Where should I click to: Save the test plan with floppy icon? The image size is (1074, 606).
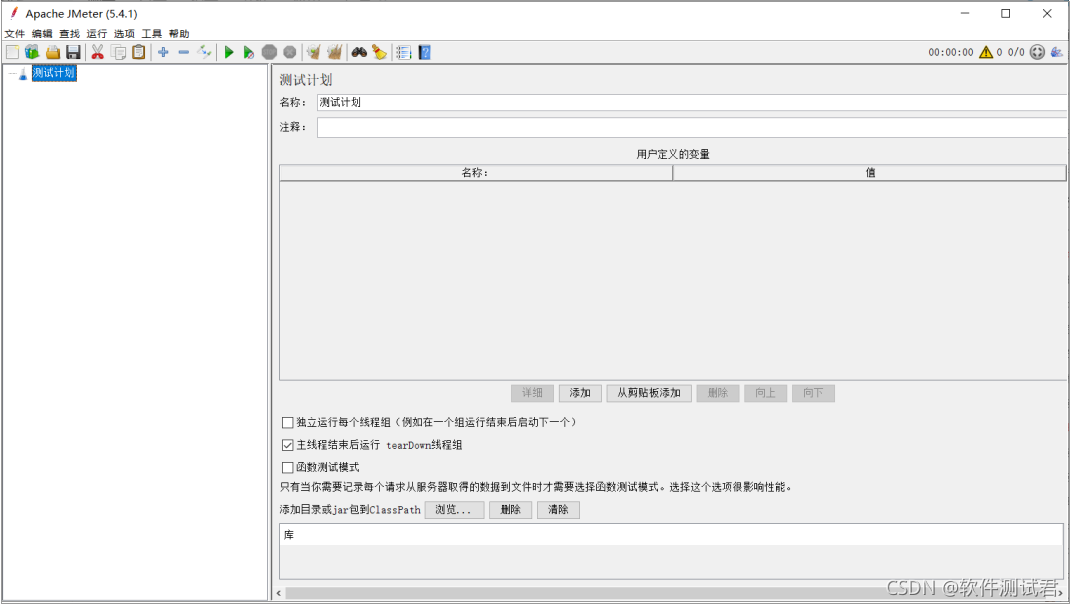coord(73,52)
